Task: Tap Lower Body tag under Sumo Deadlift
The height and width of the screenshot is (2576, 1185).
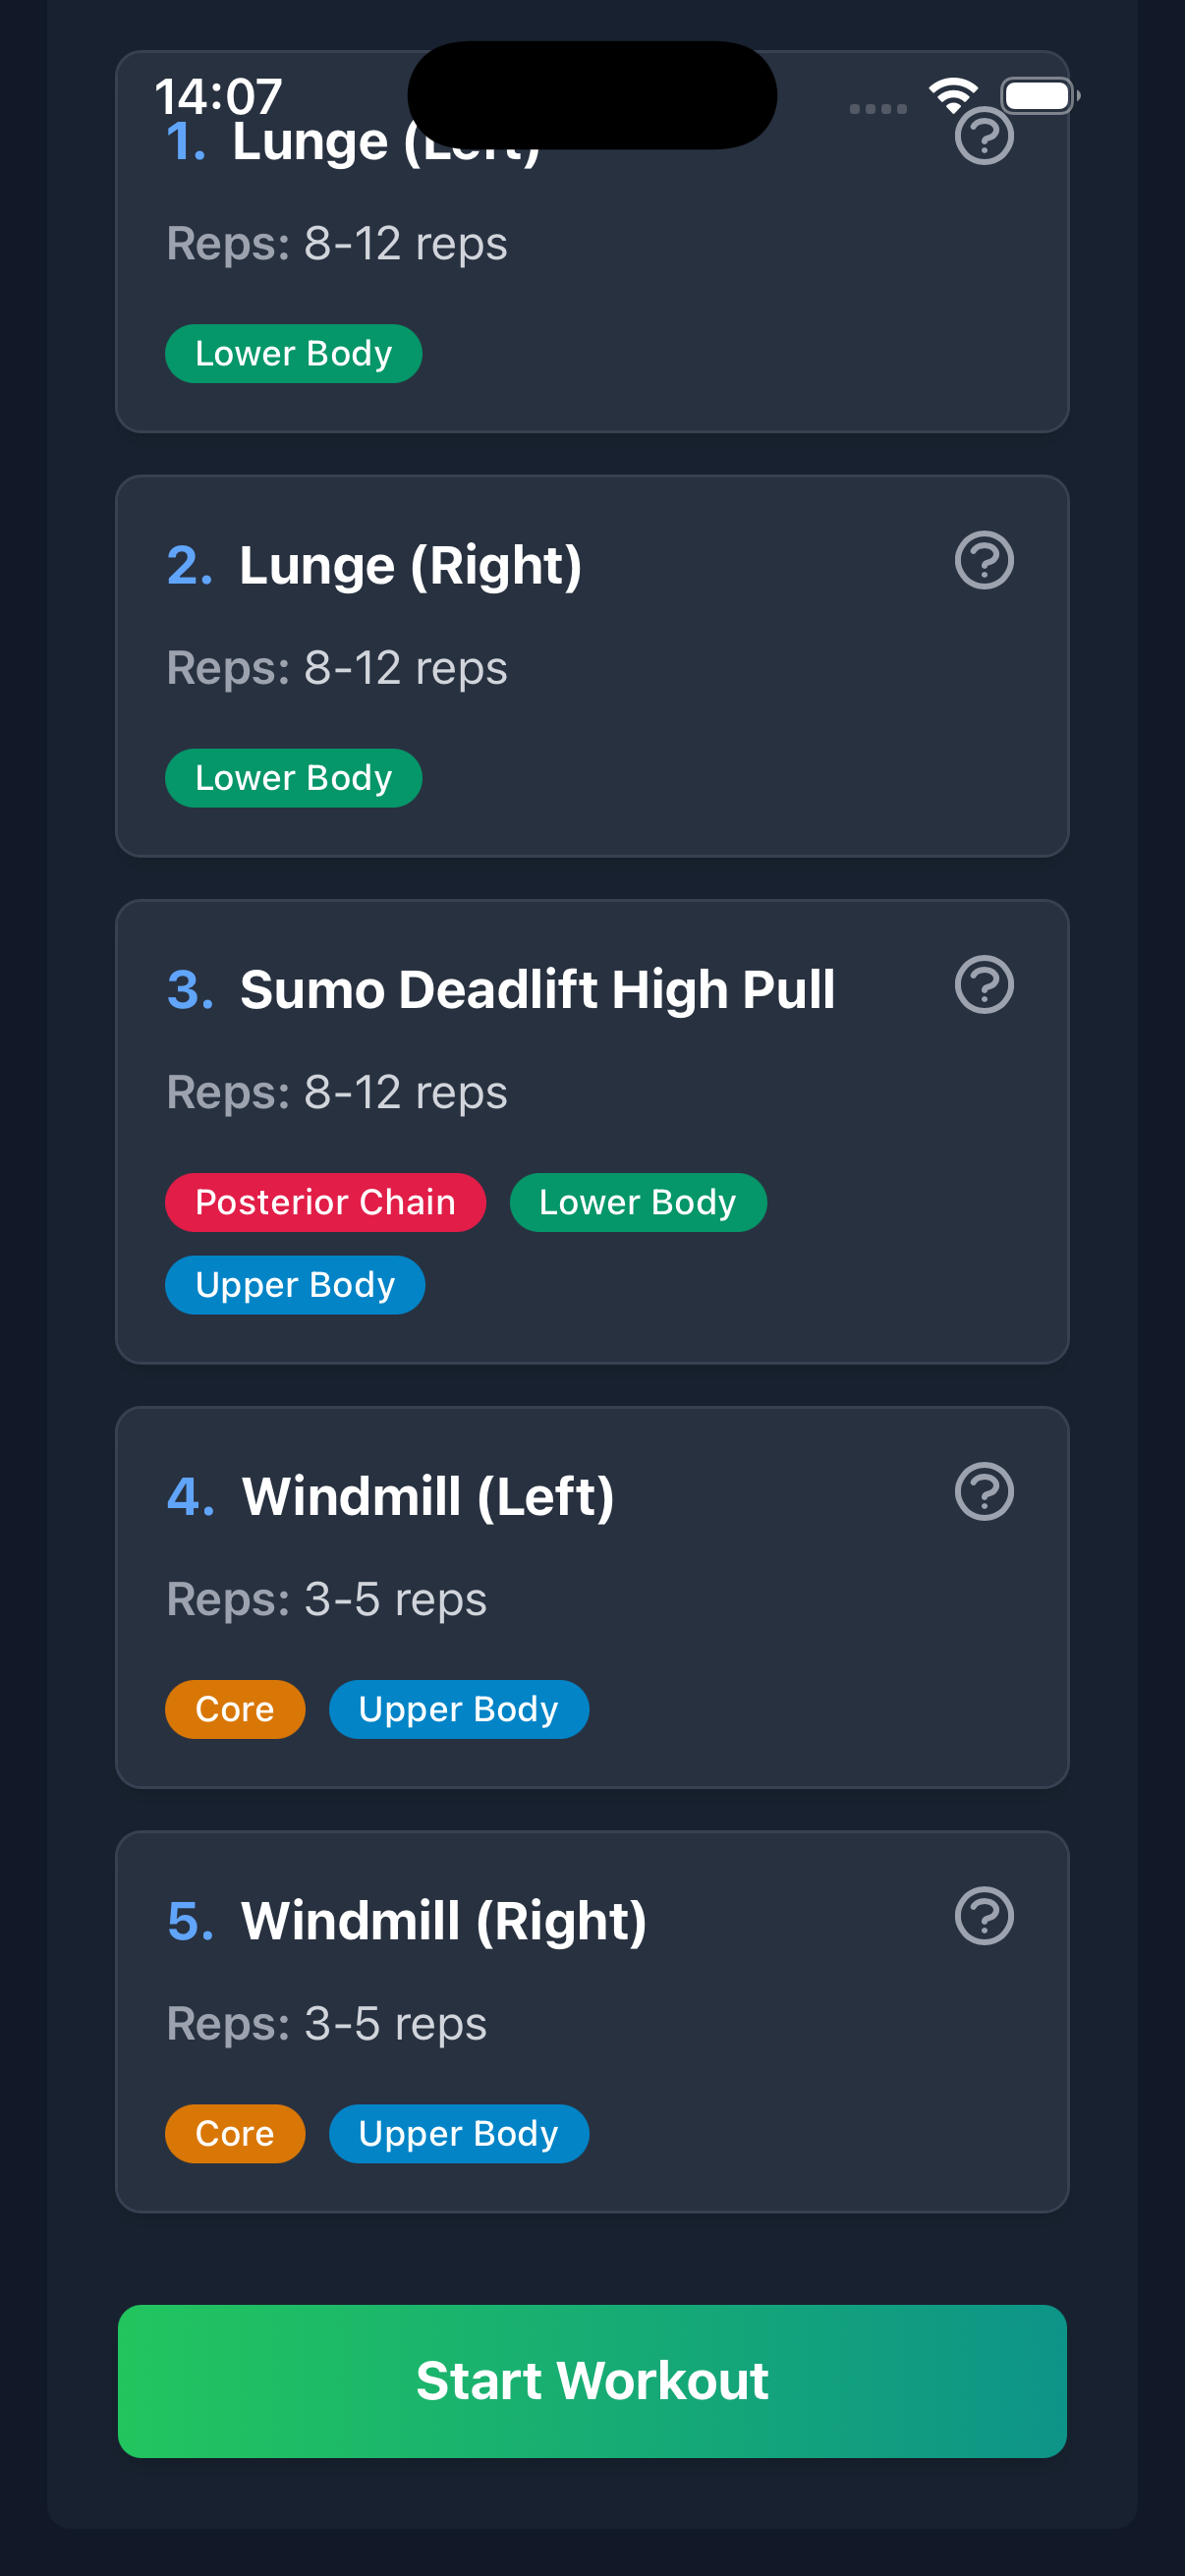Action: [x=637, y=1202]
